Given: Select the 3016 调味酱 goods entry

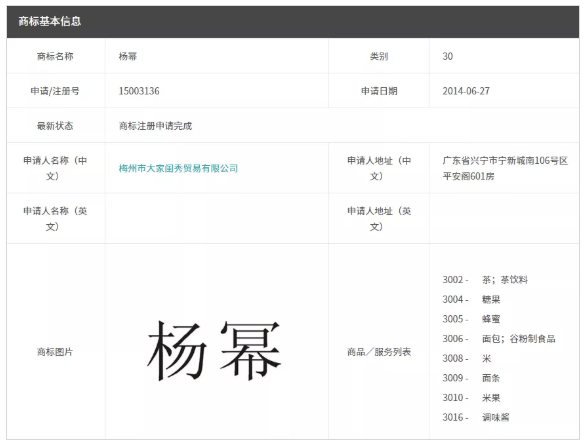Looking at the screenshot, I should point(476,417).
